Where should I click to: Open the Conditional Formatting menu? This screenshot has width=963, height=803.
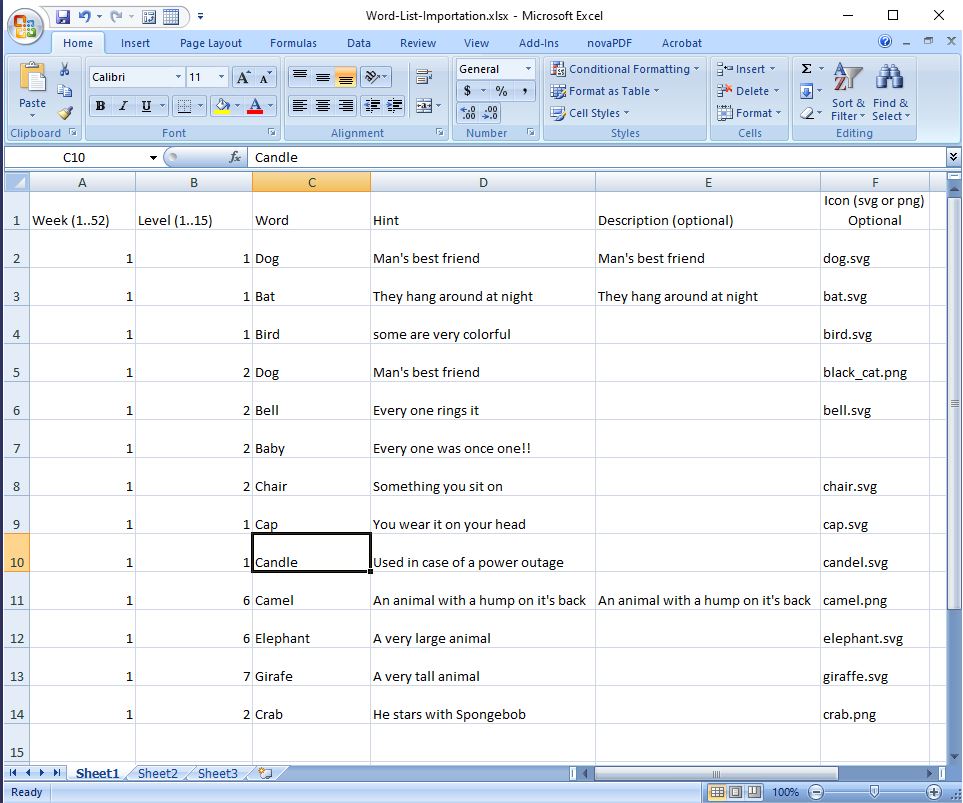[625, 69]
